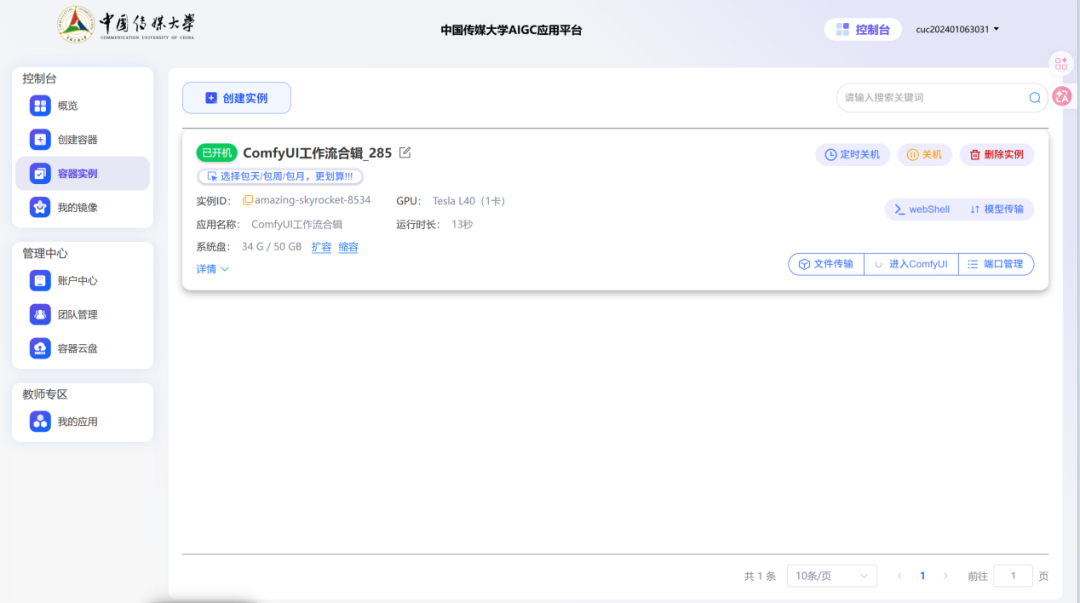
Task: Open the webShell terminal
Action: (x=922, y=209)
